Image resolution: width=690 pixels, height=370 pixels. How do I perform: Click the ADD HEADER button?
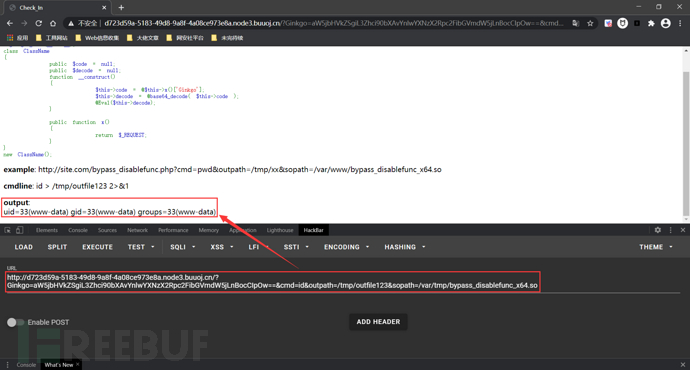(378, 322)
